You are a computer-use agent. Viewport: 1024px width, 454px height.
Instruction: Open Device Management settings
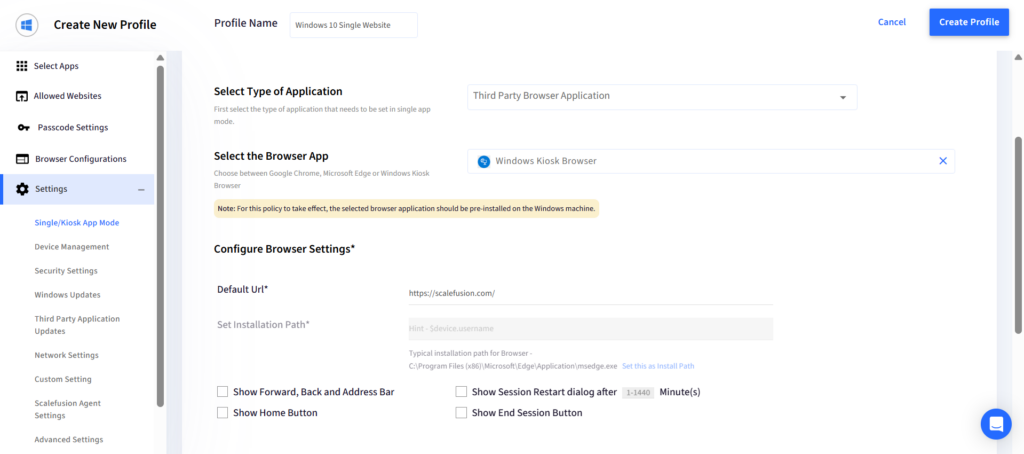click(x=72, y=247)
